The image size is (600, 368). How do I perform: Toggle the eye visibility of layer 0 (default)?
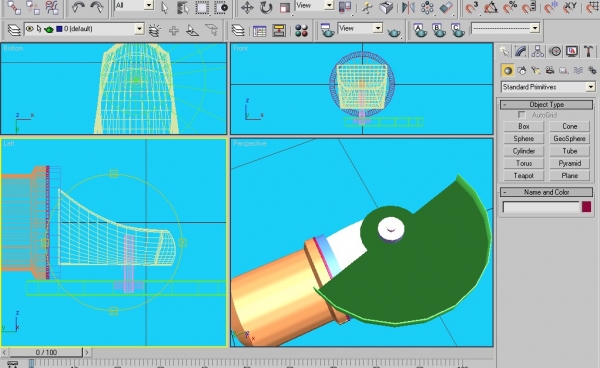click(29, 29)
